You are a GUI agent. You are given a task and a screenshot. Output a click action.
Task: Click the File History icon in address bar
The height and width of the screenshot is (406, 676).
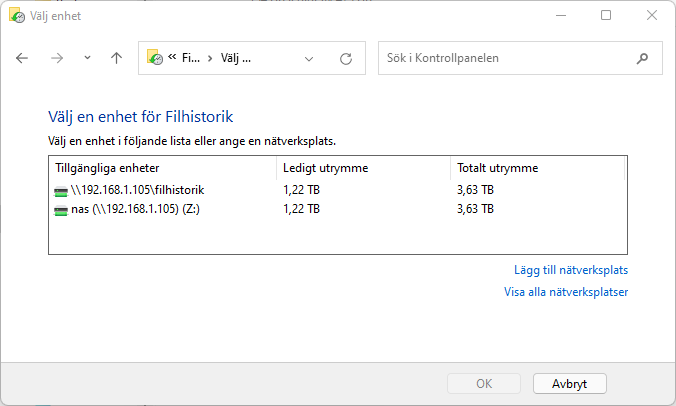pyautogui.click(x=155, y=58)
